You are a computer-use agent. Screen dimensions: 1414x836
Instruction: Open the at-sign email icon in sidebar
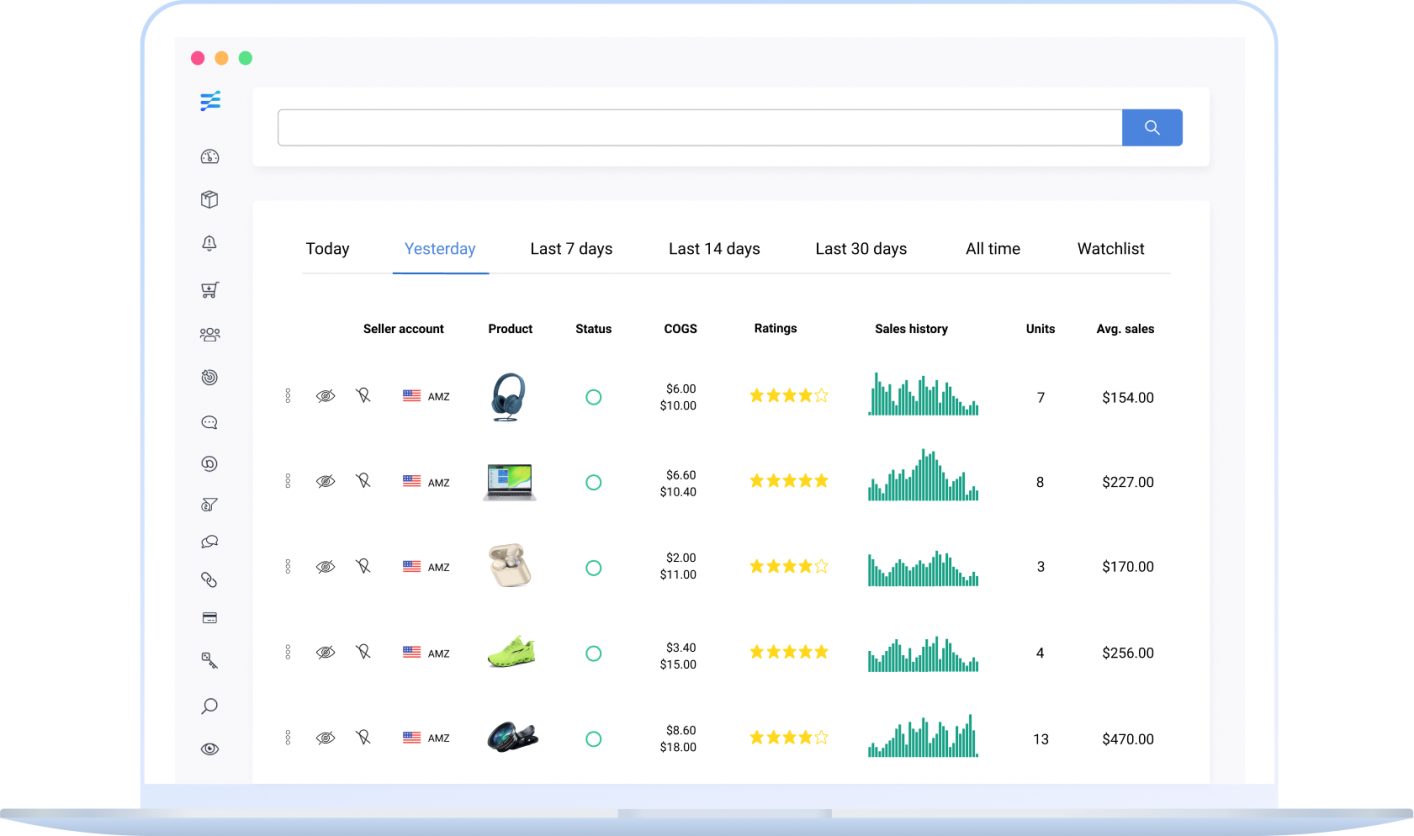(209, 464)
